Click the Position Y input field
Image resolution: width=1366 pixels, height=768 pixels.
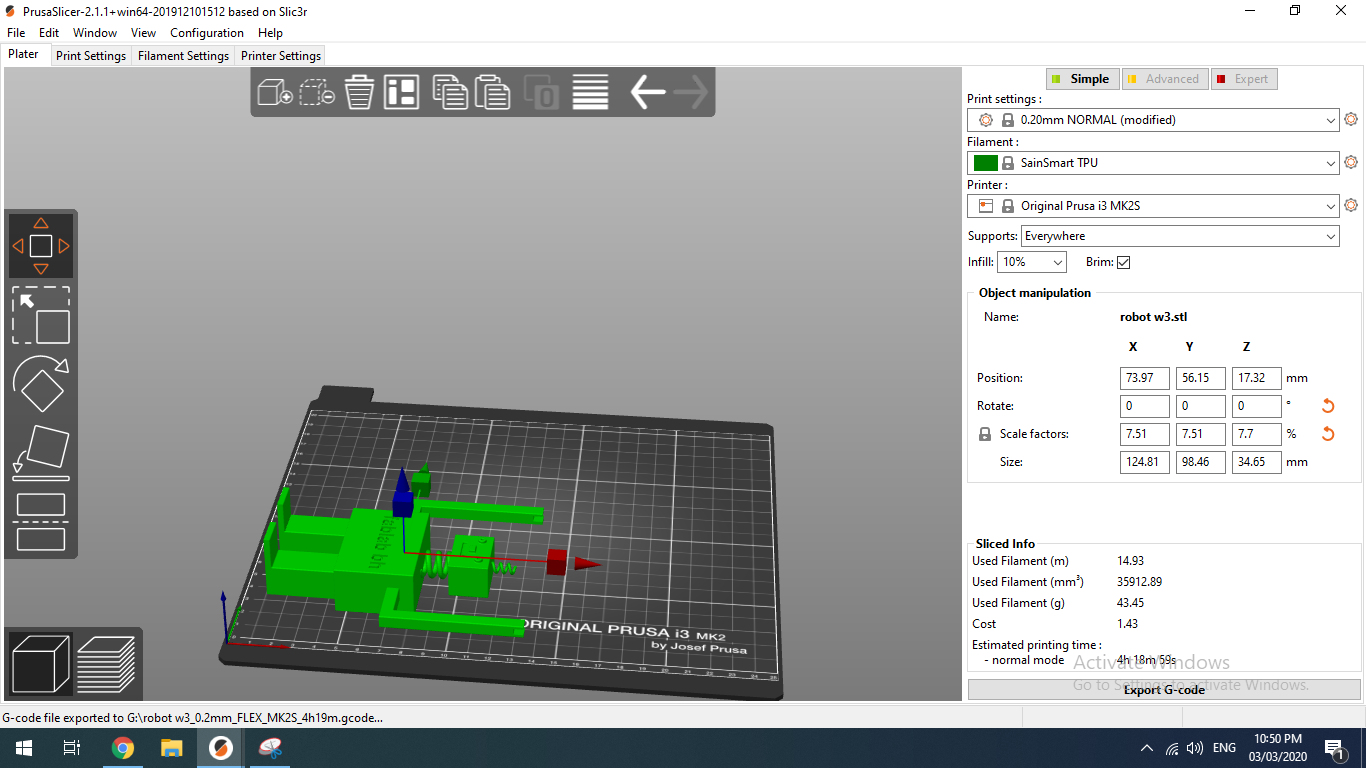pos(1201,378)
